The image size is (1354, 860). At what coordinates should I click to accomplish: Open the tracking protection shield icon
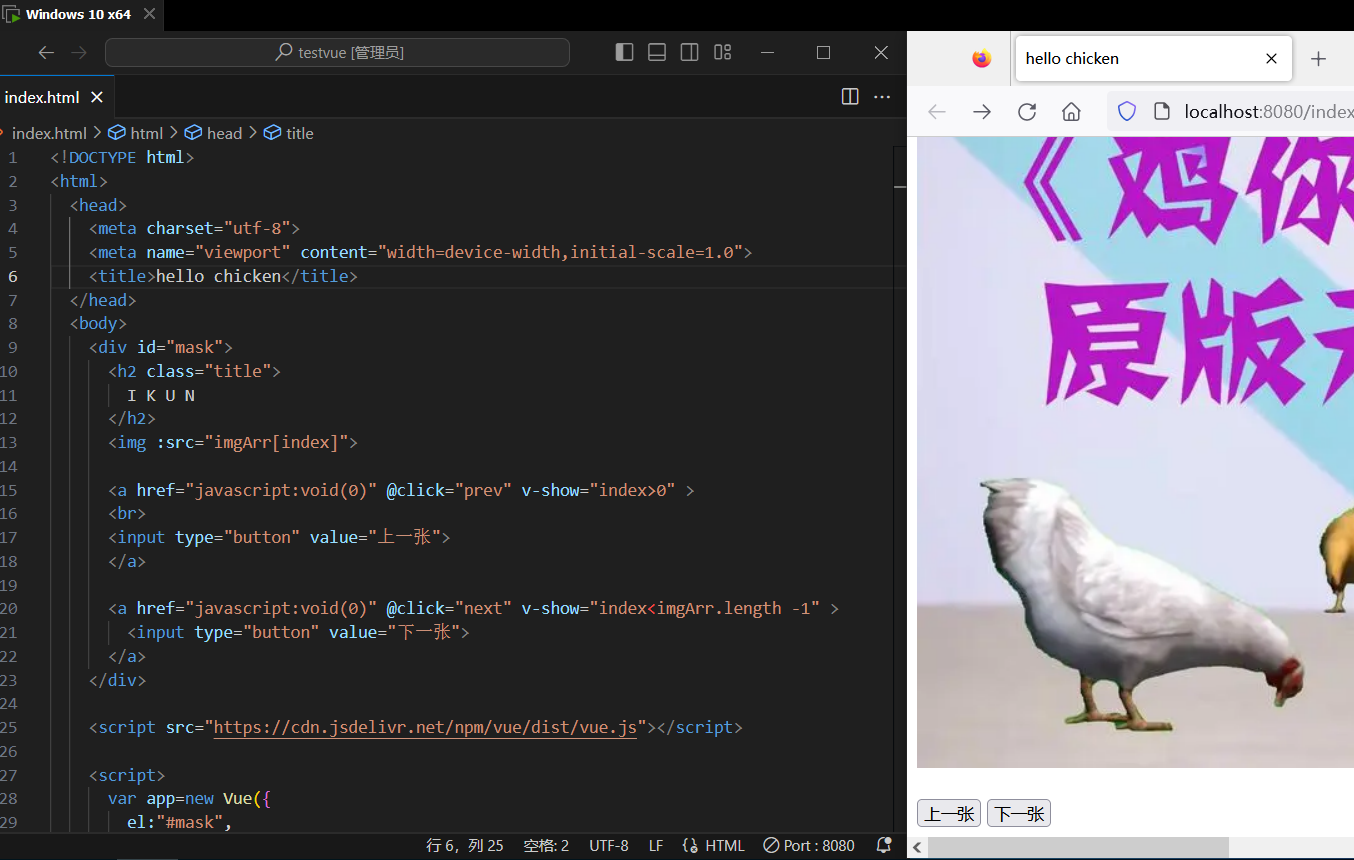tap(1127, 111)
